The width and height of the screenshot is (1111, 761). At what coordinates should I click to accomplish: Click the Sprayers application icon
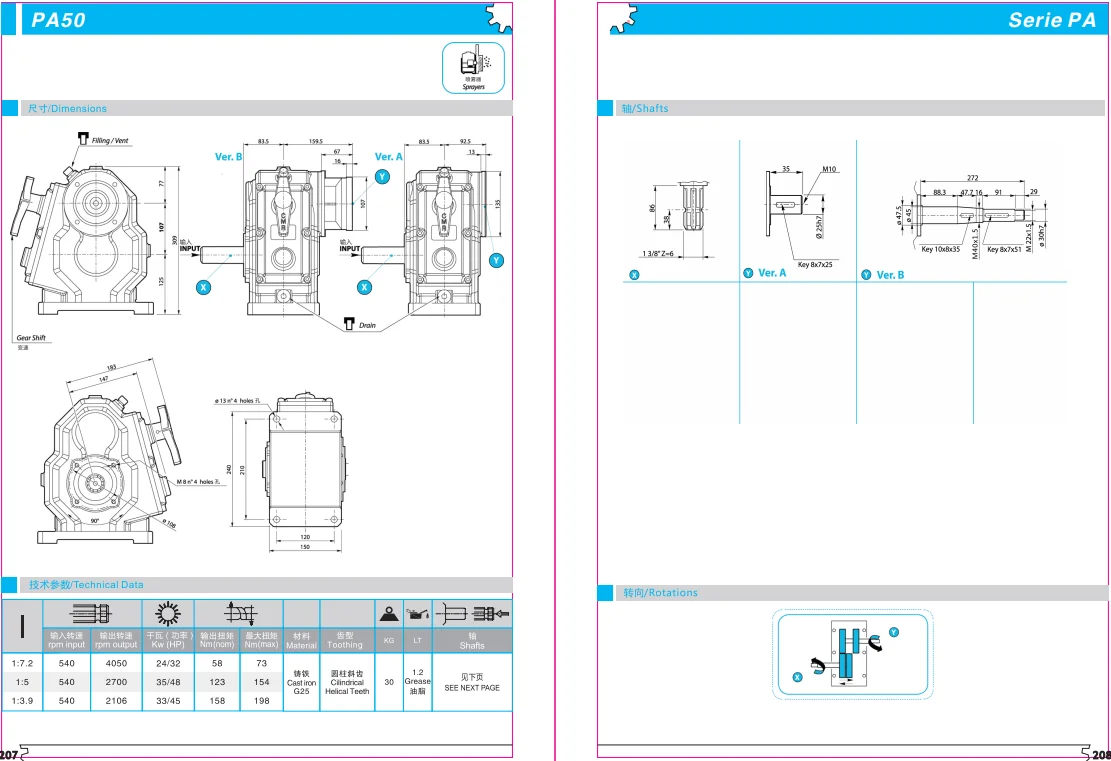pos(473,67)
